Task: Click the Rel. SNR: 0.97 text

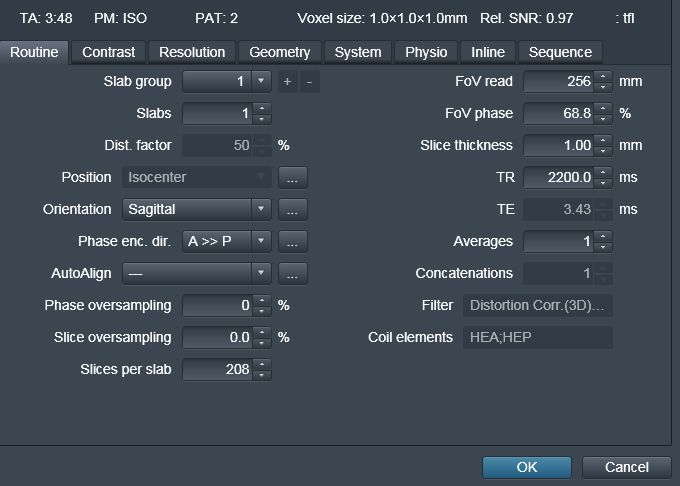Action: click(x=526, y=19)
